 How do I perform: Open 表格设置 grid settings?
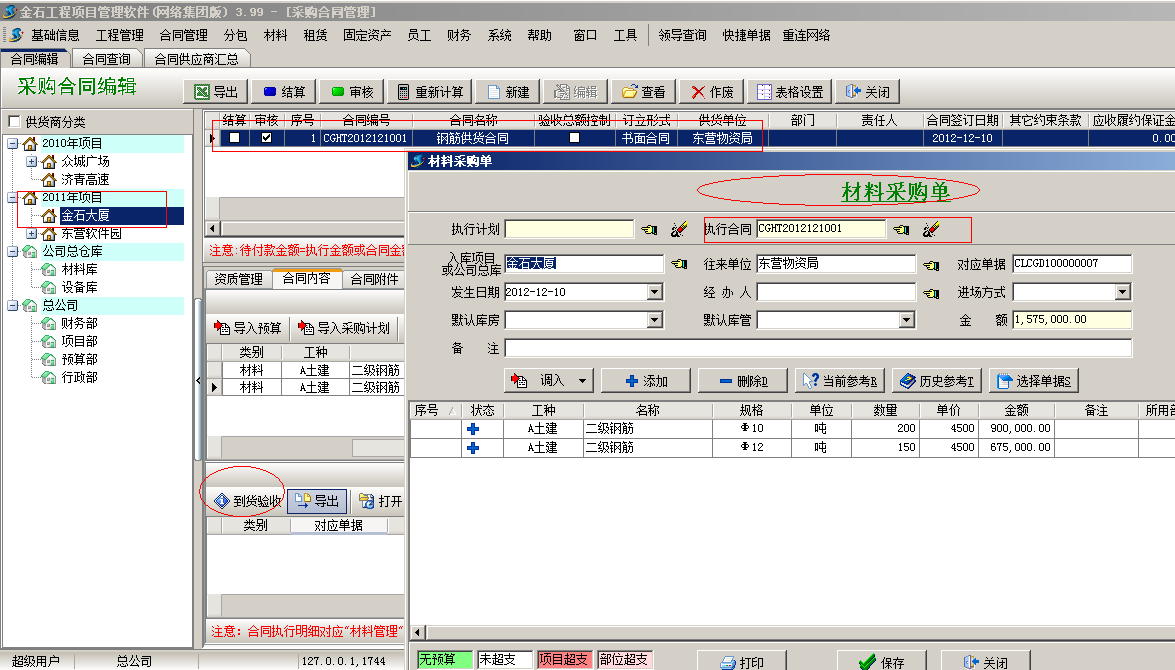[790, 92]
